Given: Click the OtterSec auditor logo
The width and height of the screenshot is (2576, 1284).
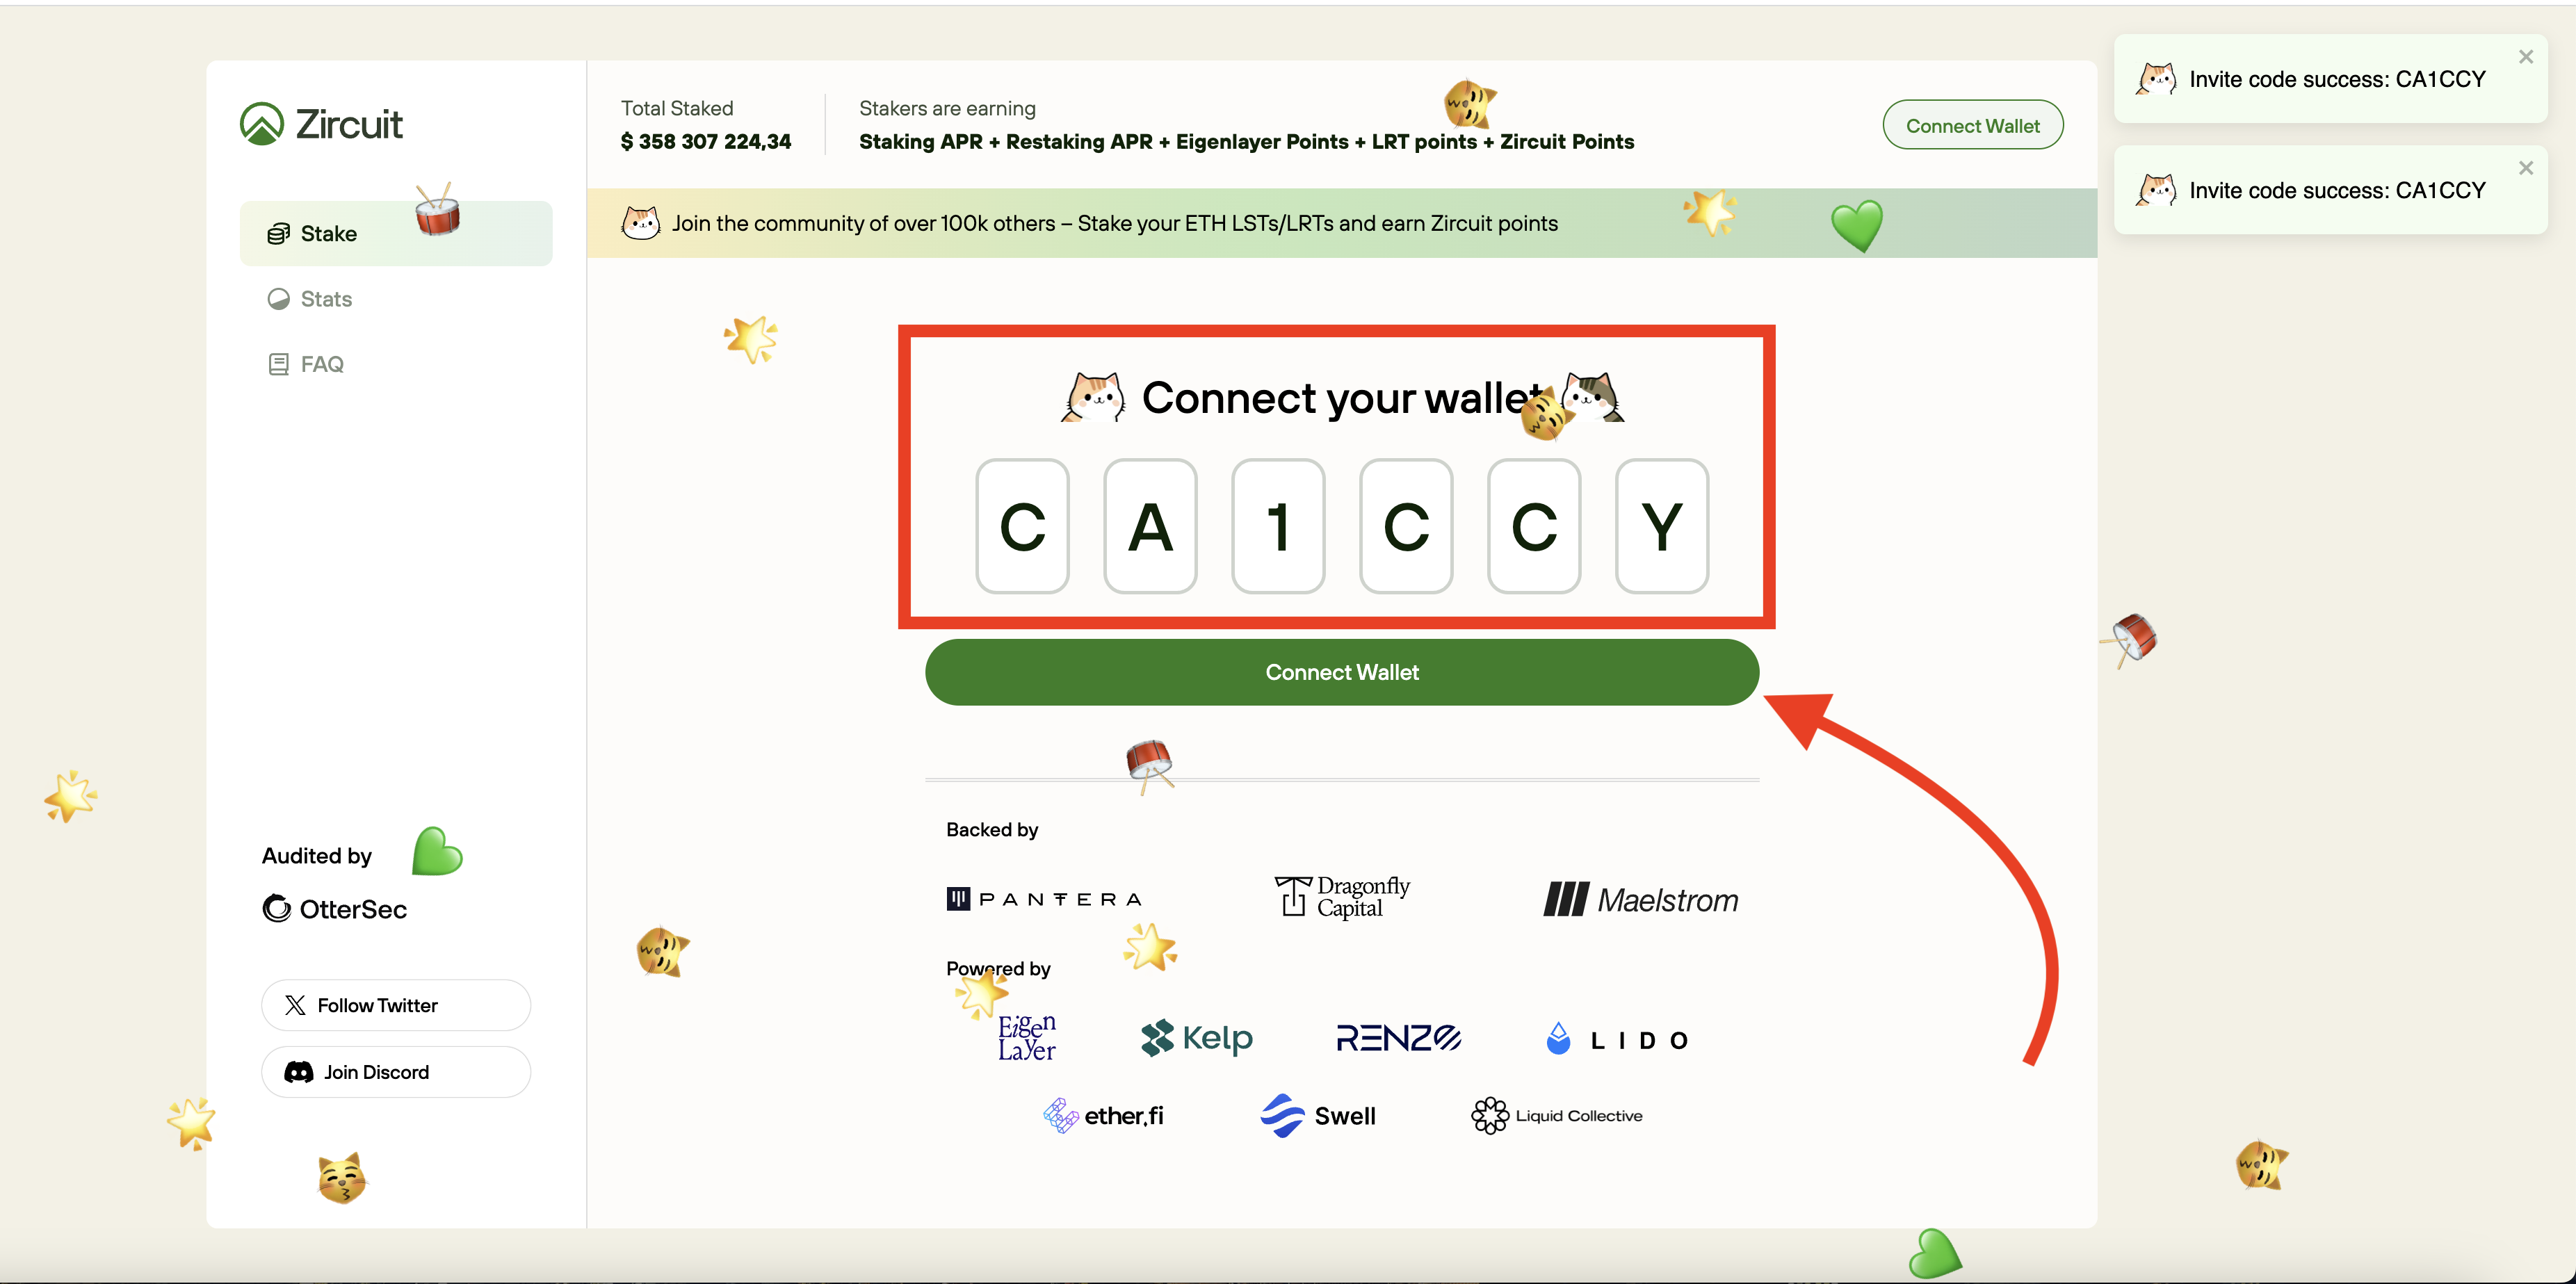Looking at the screenshot, I should pyautogui.click(x=334, y=908).
